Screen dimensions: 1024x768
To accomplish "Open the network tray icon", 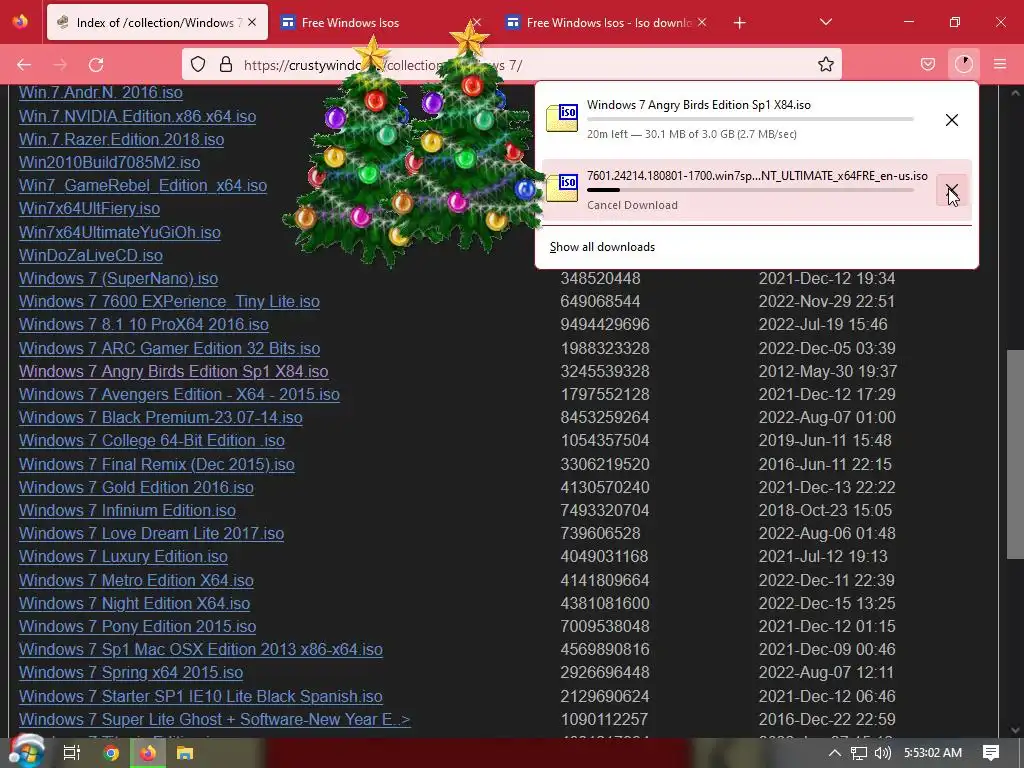I will click(x=859, y=753).
